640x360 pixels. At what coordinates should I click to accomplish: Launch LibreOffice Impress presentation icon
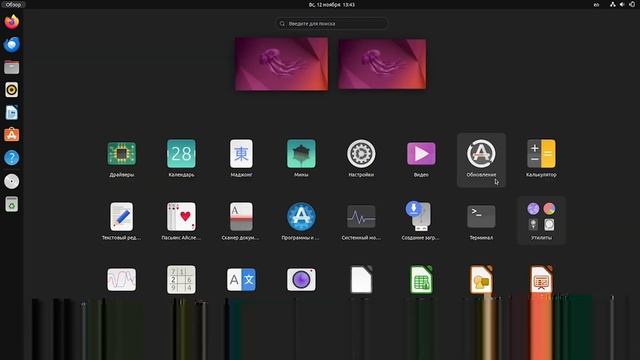pyautogui.click(x=541, y=280)
